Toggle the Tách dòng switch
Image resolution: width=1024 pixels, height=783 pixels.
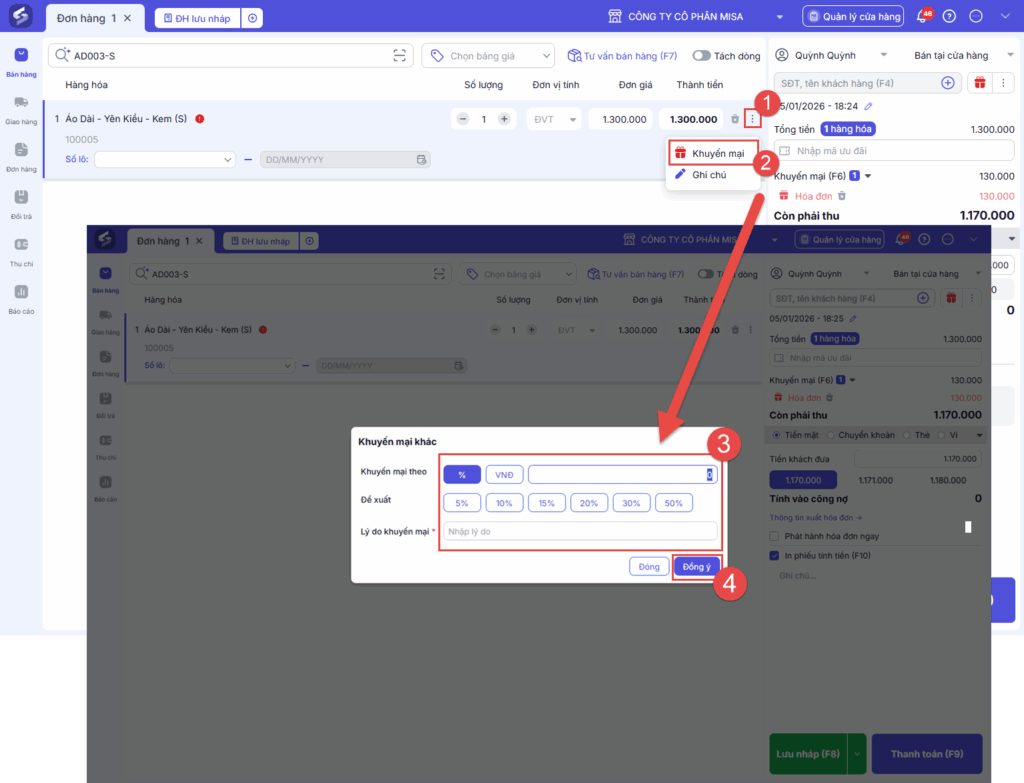point(701,56)
